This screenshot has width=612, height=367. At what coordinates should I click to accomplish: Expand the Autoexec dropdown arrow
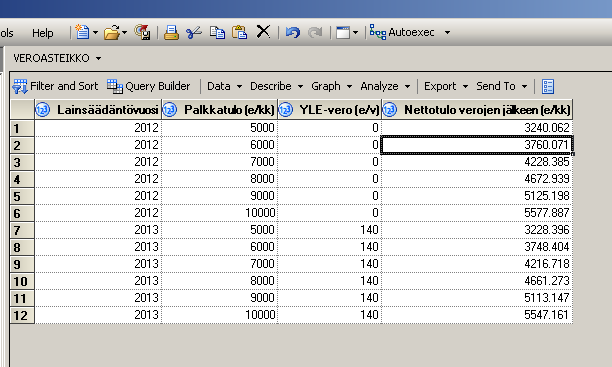(448, 33)
